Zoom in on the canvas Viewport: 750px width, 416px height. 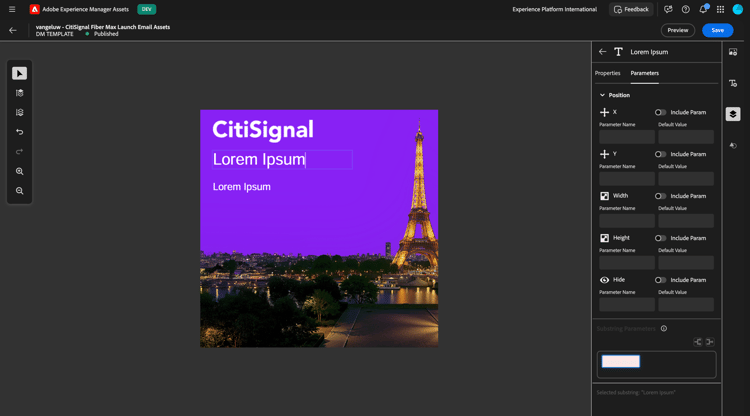(x=20, y=171)
